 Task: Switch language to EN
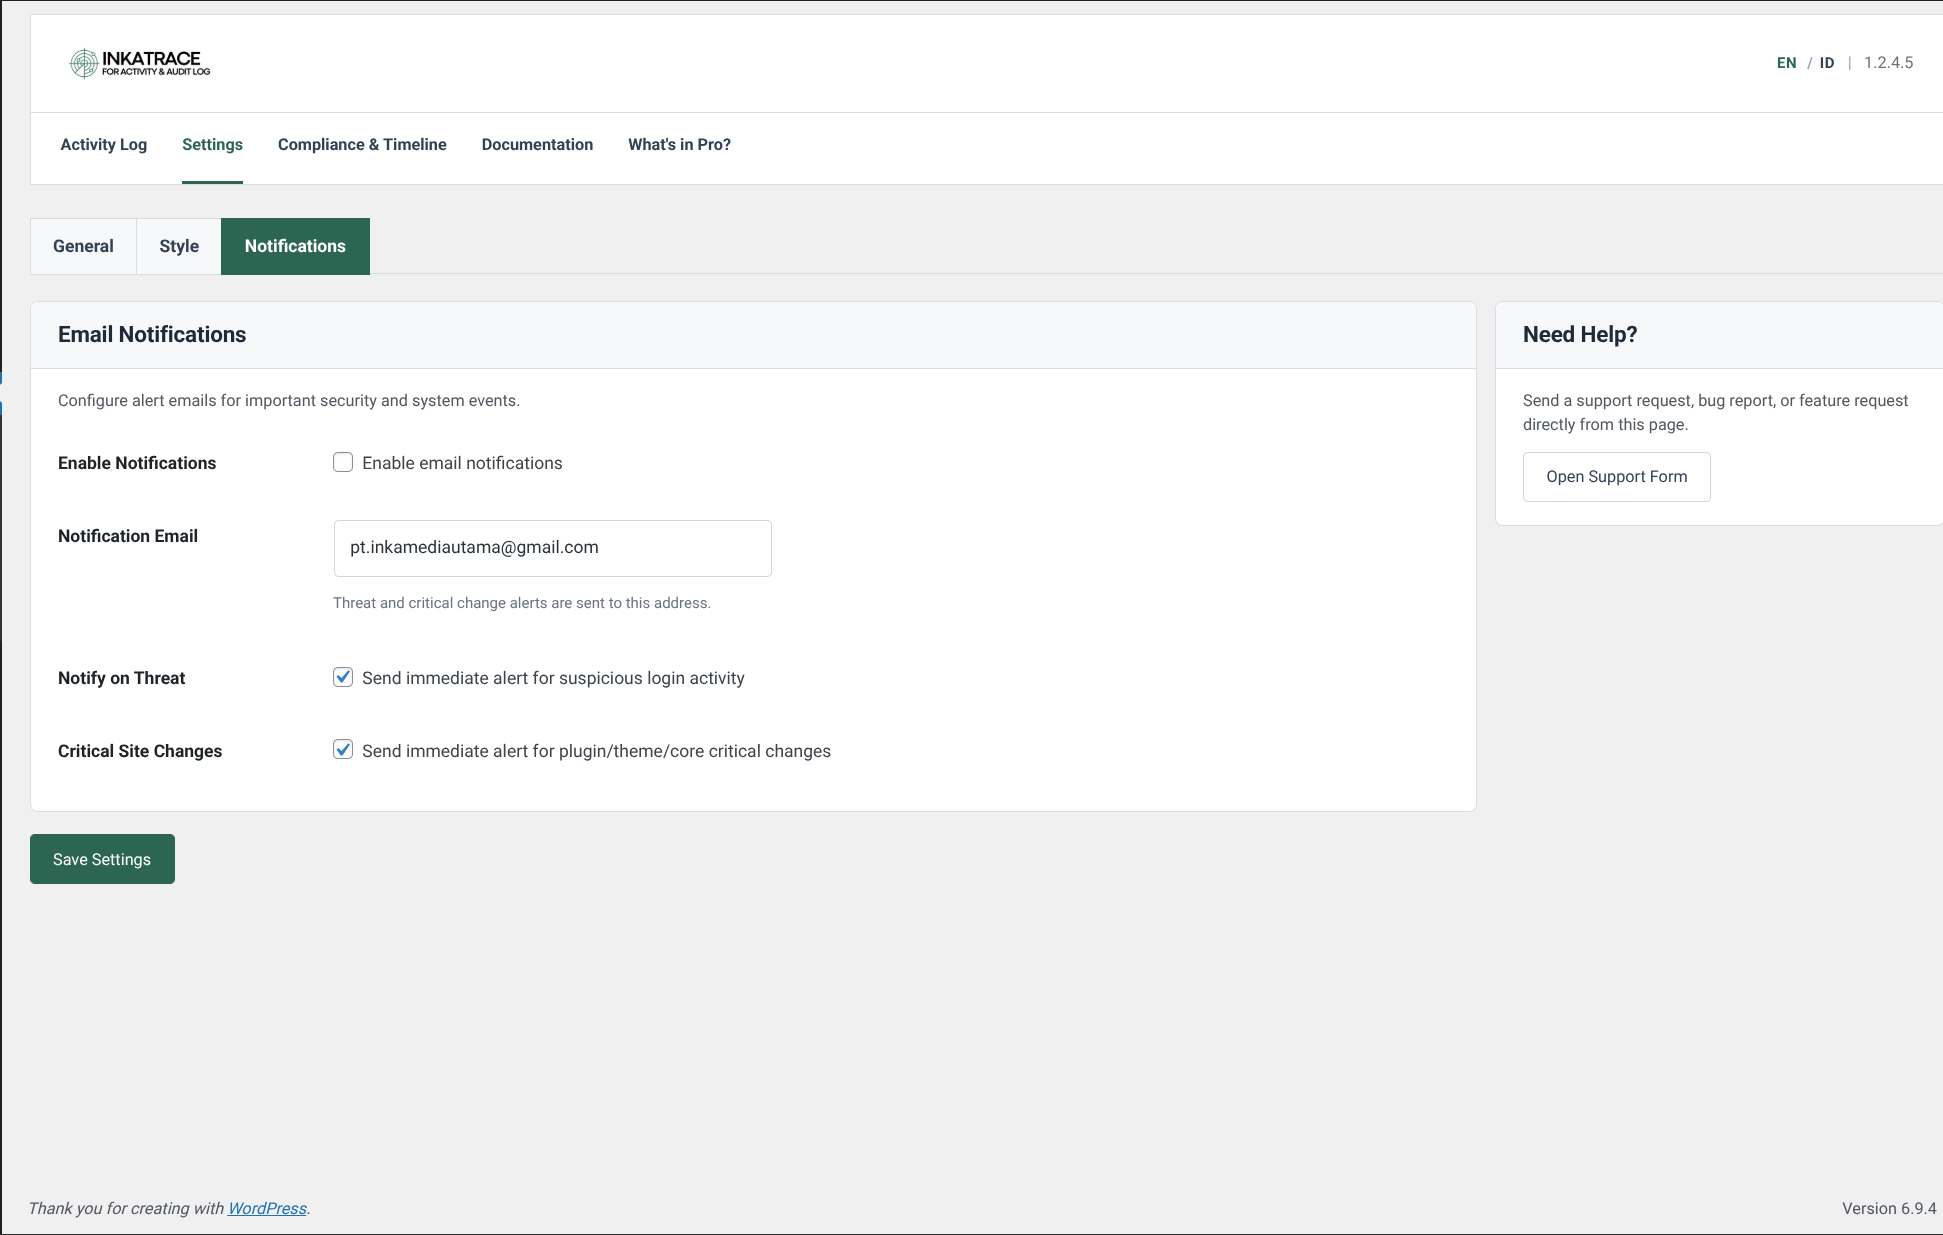1786,62
